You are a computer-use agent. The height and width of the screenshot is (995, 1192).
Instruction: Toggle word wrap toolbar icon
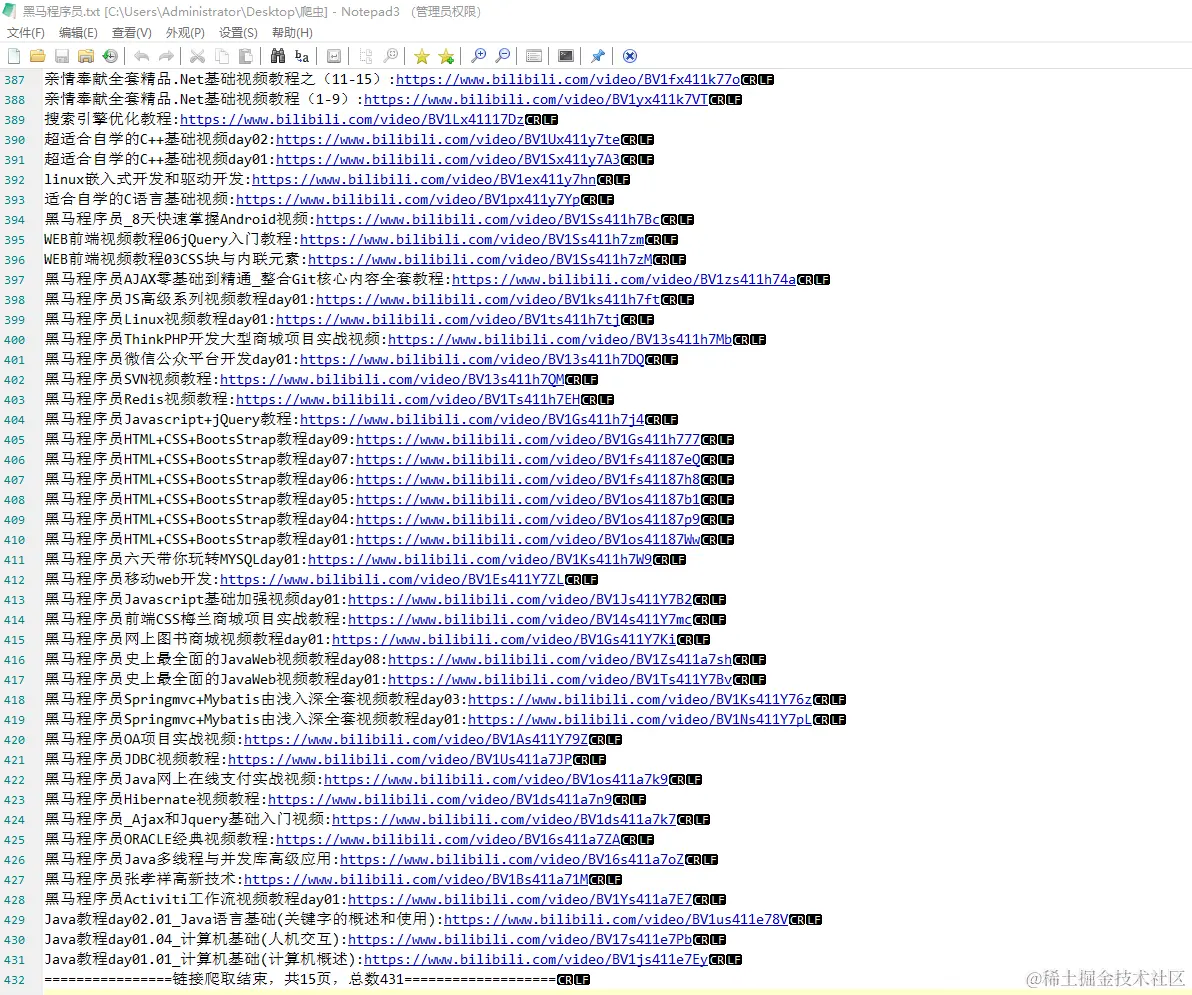coord(334,56)
